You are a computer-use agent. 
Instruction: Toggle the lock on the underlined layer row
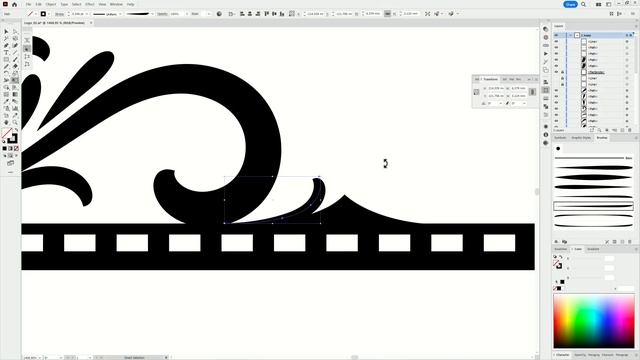point(562,72)
